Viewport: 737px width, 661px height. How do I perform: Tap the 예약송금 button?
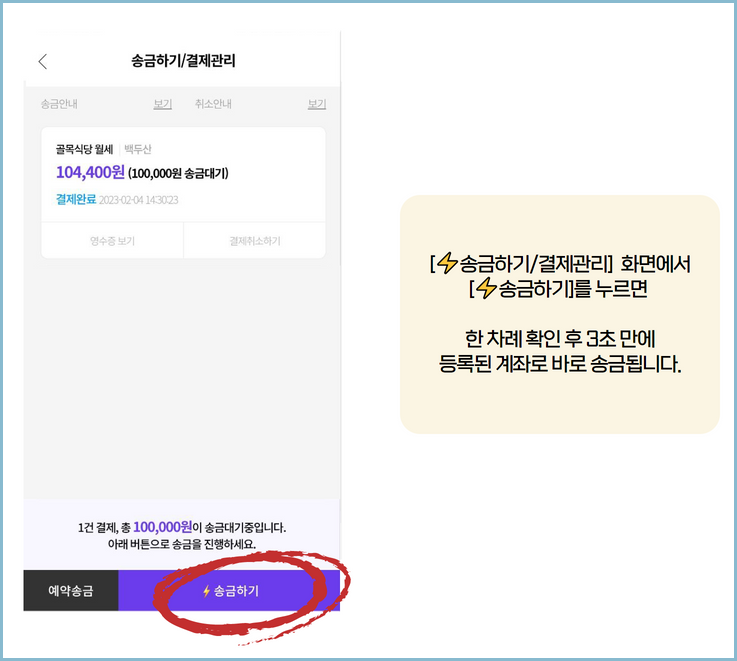(x=71, y=590)
